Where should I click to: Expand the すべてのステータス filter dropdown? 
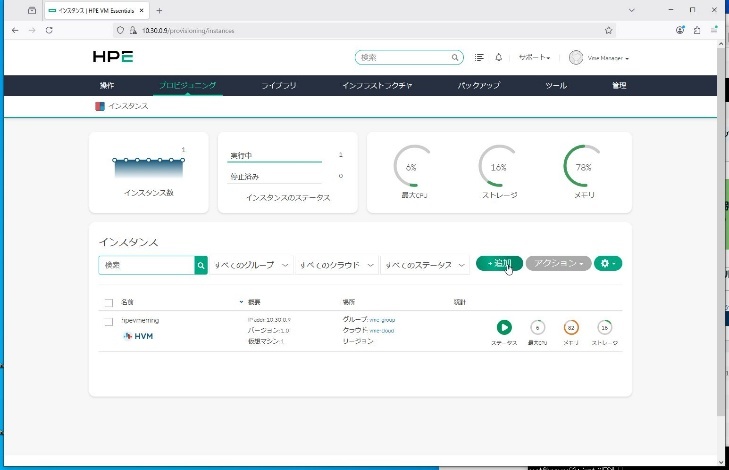tap(426, 265)
